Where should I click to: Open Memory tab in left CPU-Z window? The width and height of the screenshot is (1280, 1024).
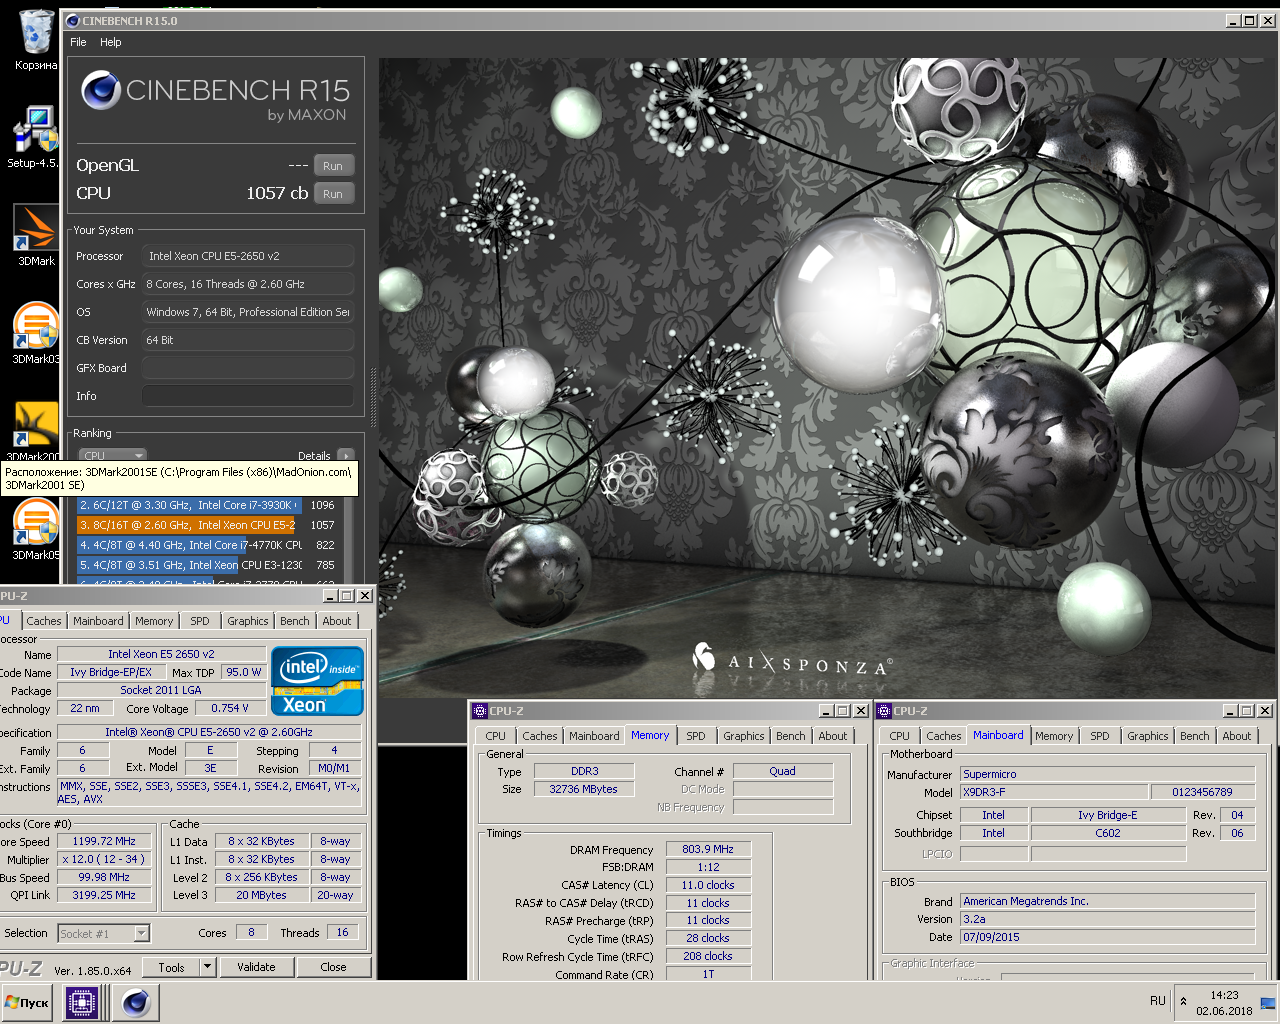154,621
